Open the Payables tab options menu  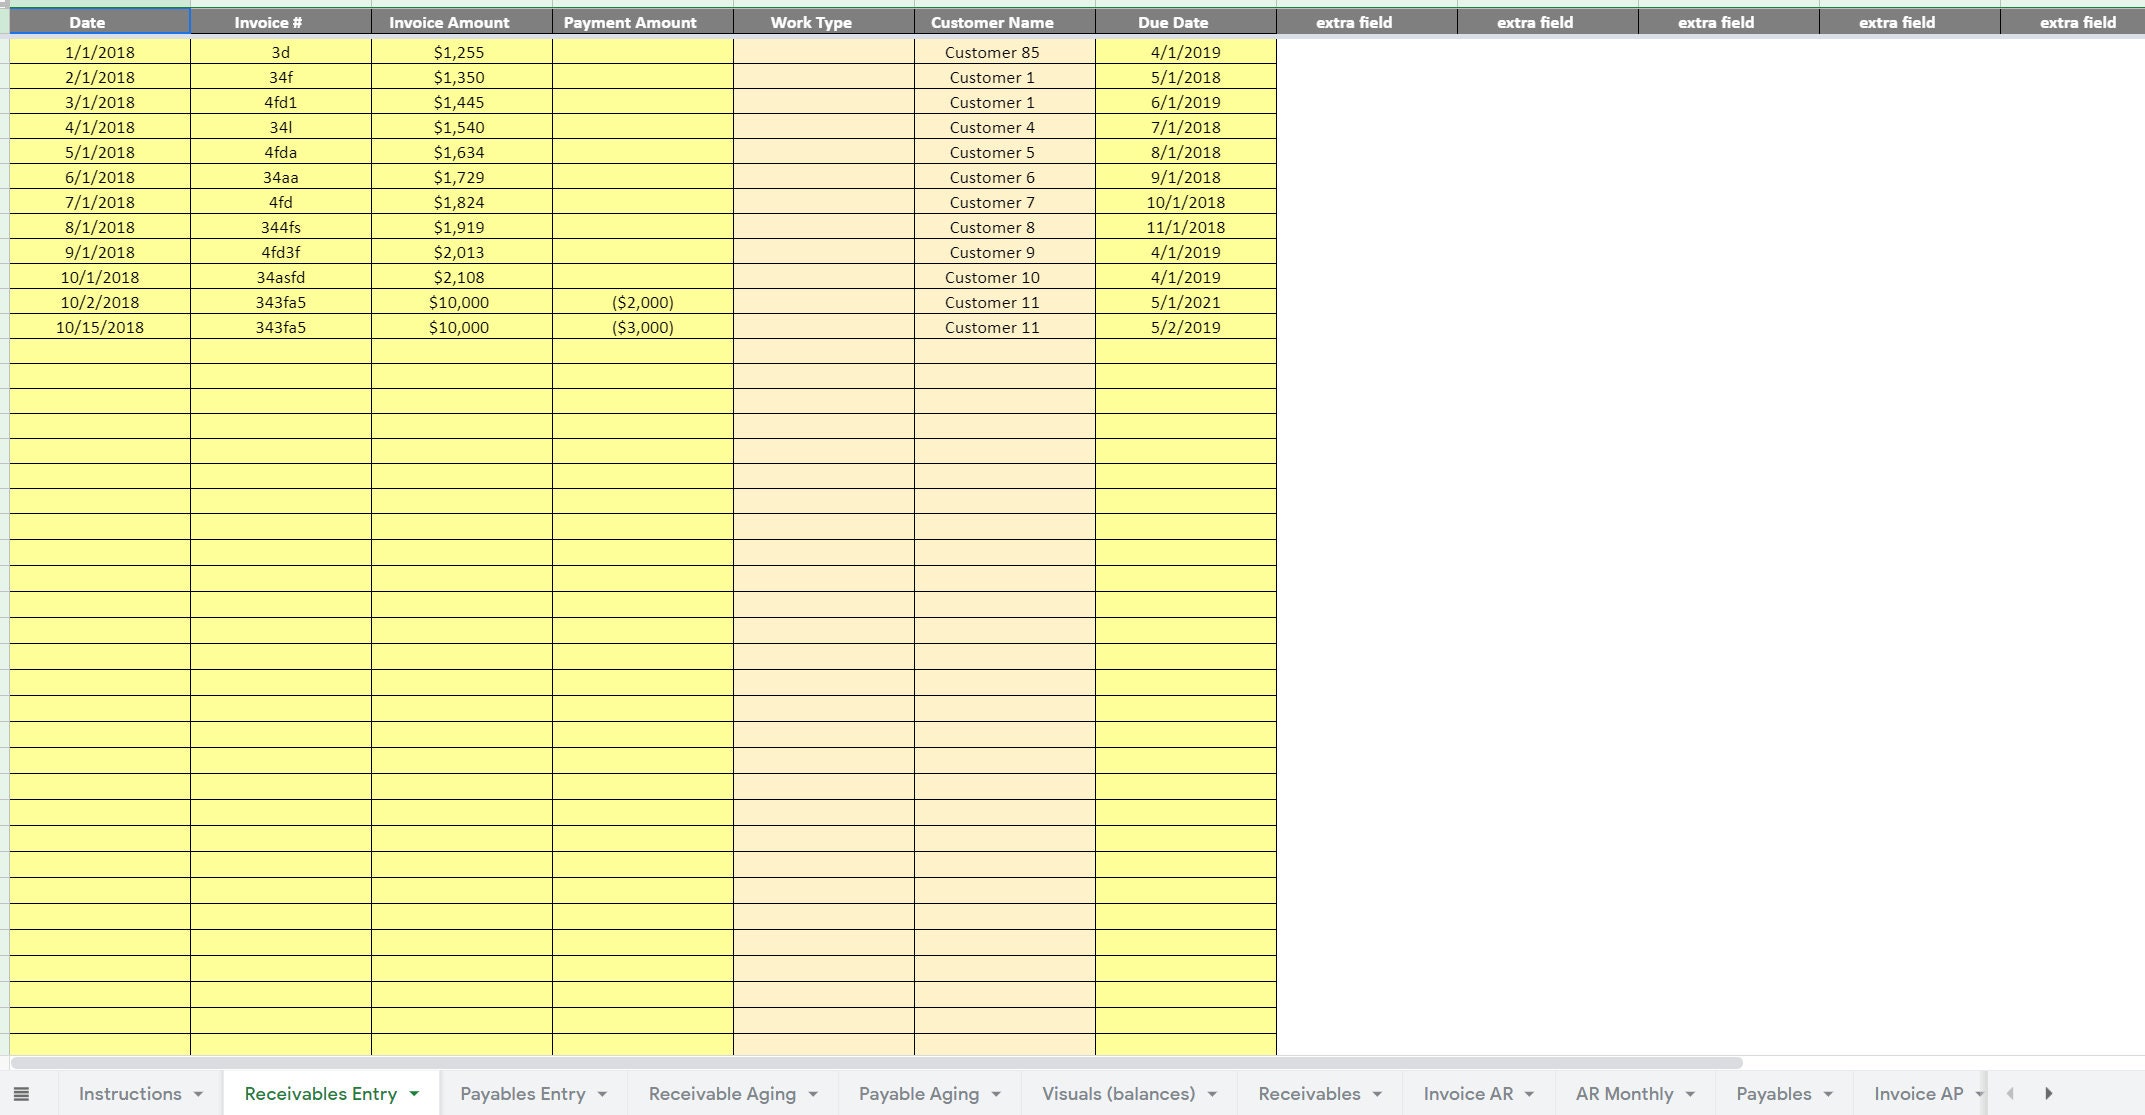coord(1830,1094)
